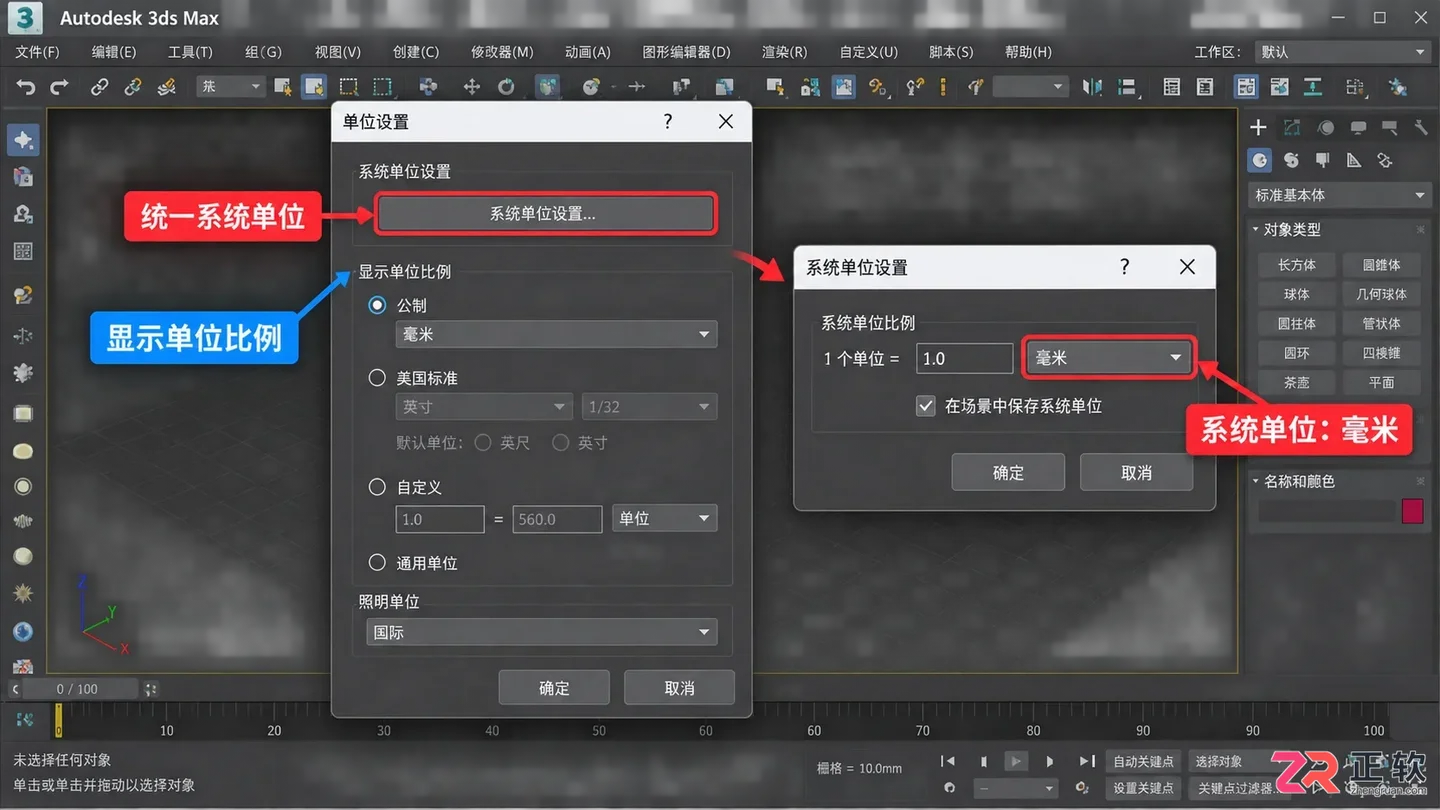
Task: Open the 标准基本体 dropdown
Action: [x=1339, y=195]
